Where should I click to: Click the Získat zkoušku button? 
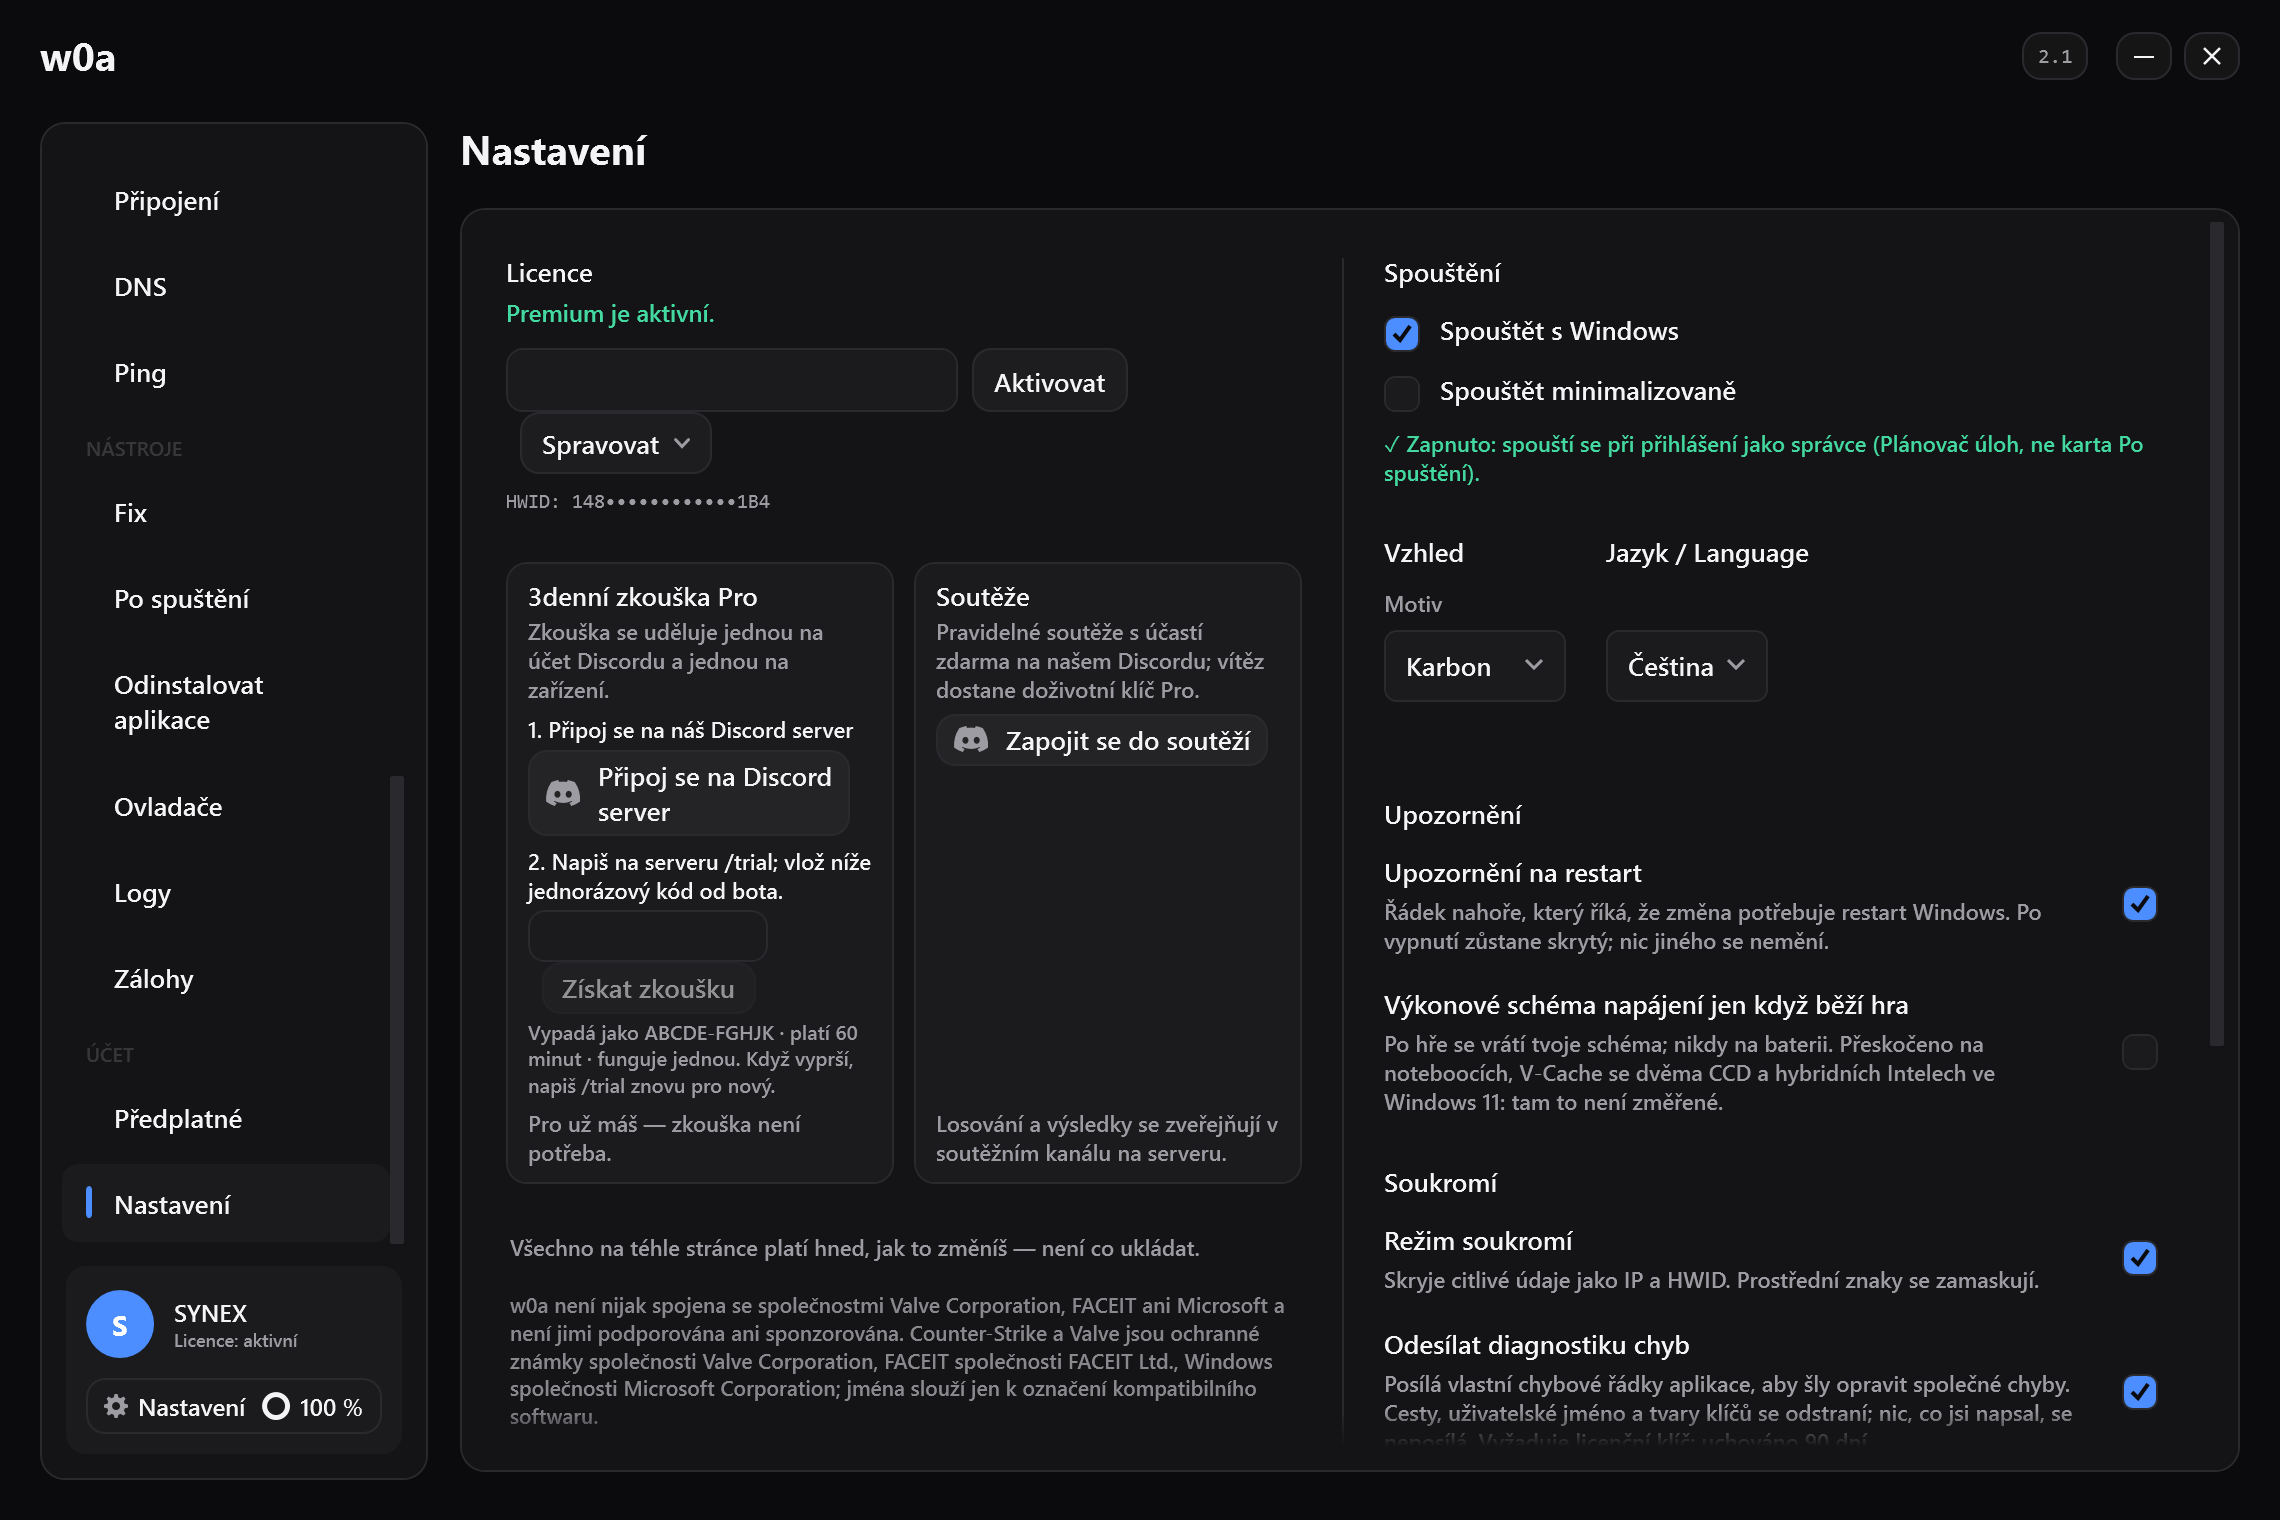(x=648, y=988)
